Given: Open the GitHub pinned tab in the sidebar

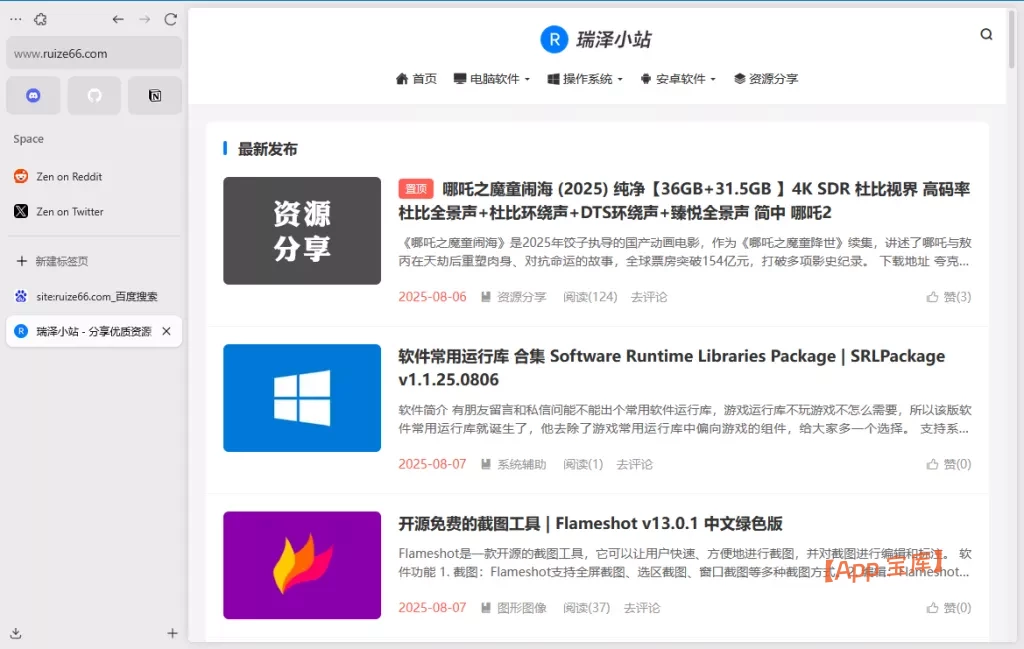Looking at the screenshot, I should point(94,94).
